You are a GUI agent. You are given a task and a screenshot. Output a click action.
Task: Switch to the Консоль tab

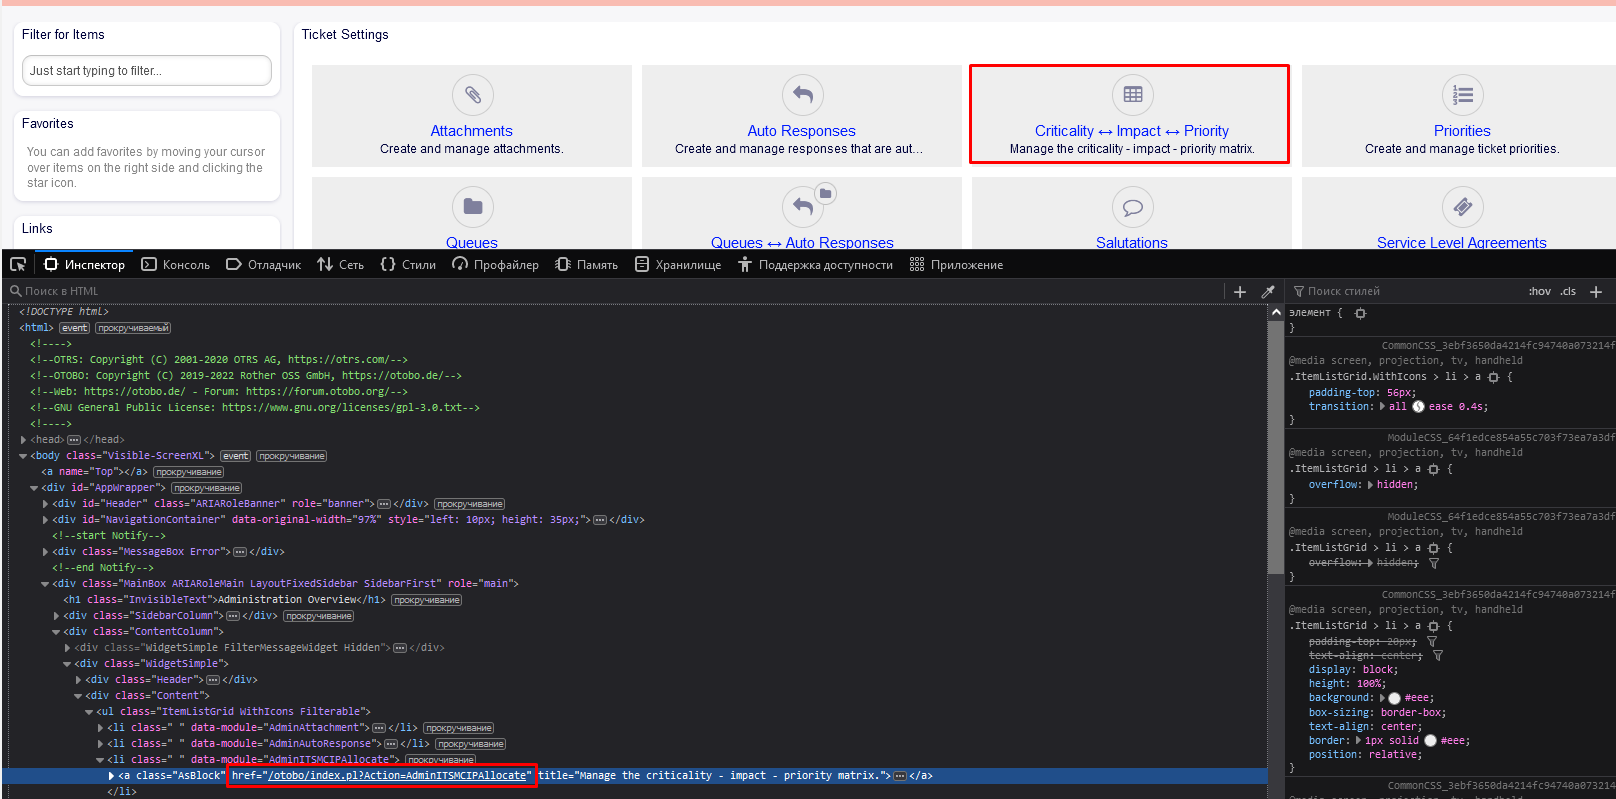click(x=176, y=265)
